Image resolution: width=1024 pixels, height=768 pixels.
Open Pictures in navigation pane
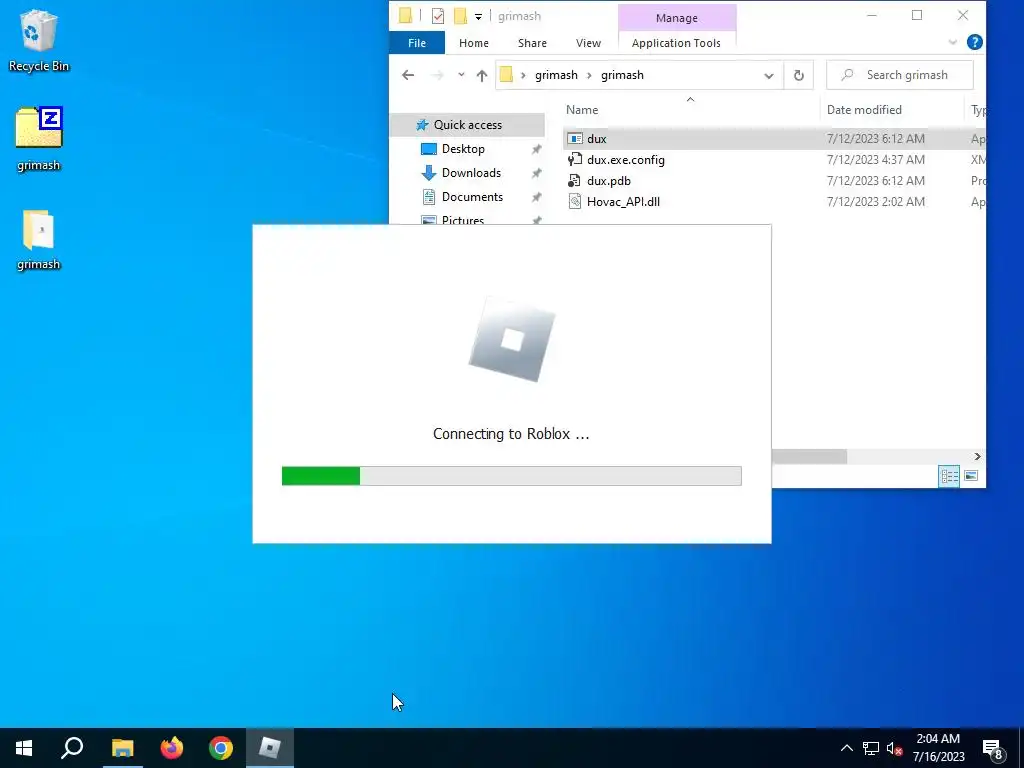462,219
